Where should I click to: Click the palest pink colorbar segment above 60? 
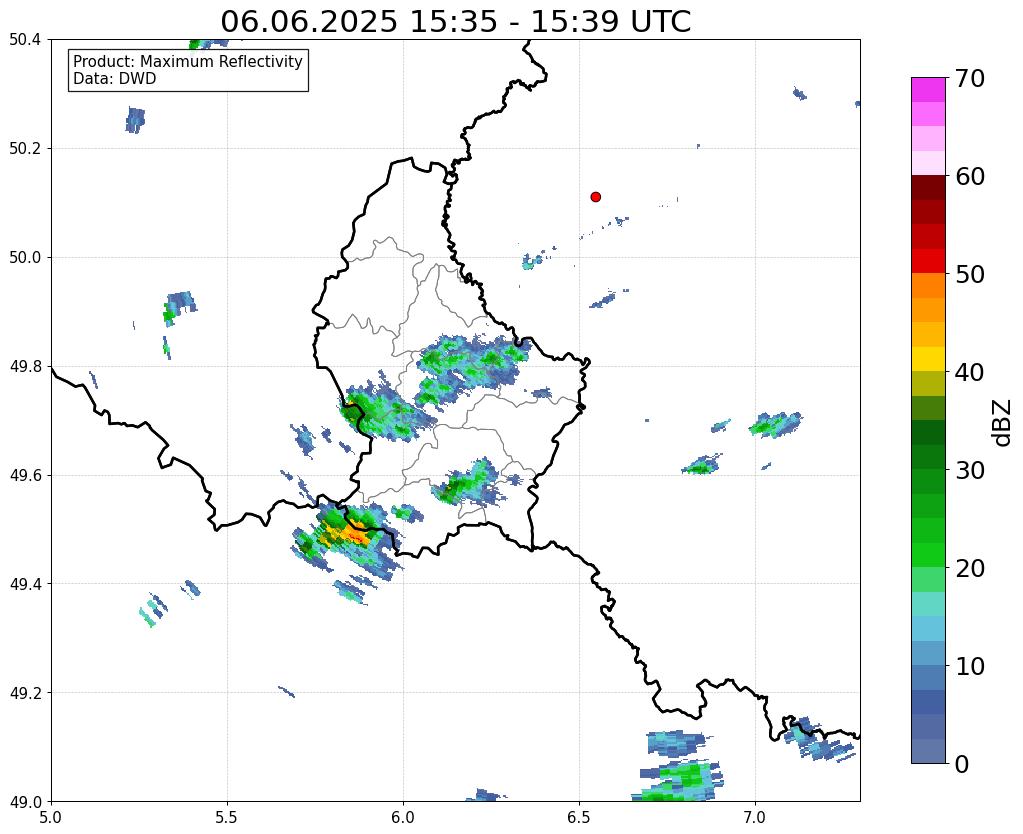928,163
